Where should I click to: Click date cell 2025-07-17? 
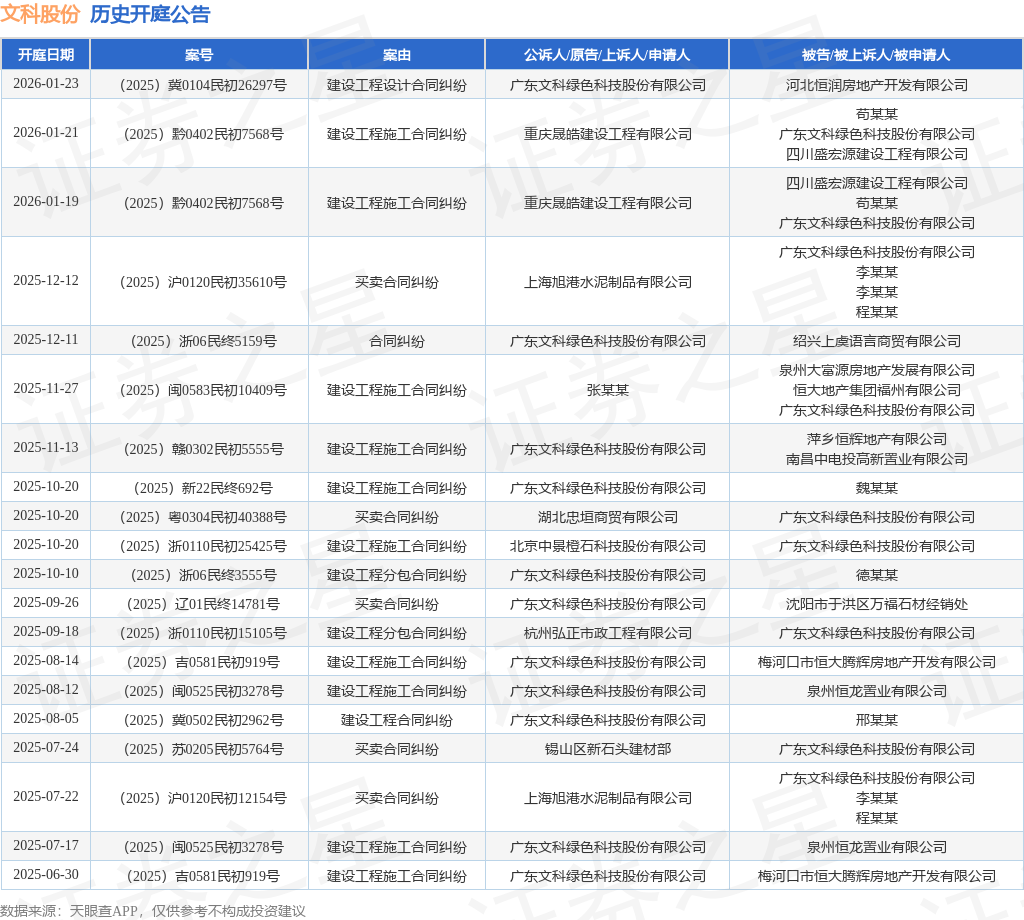point(46,846)
